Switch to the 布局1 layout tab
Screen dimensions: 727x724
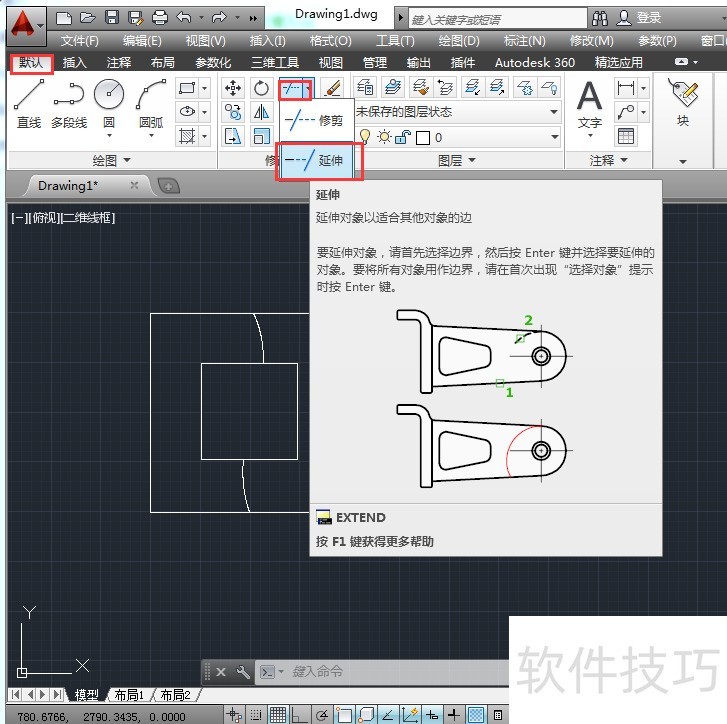coord(129,695)
